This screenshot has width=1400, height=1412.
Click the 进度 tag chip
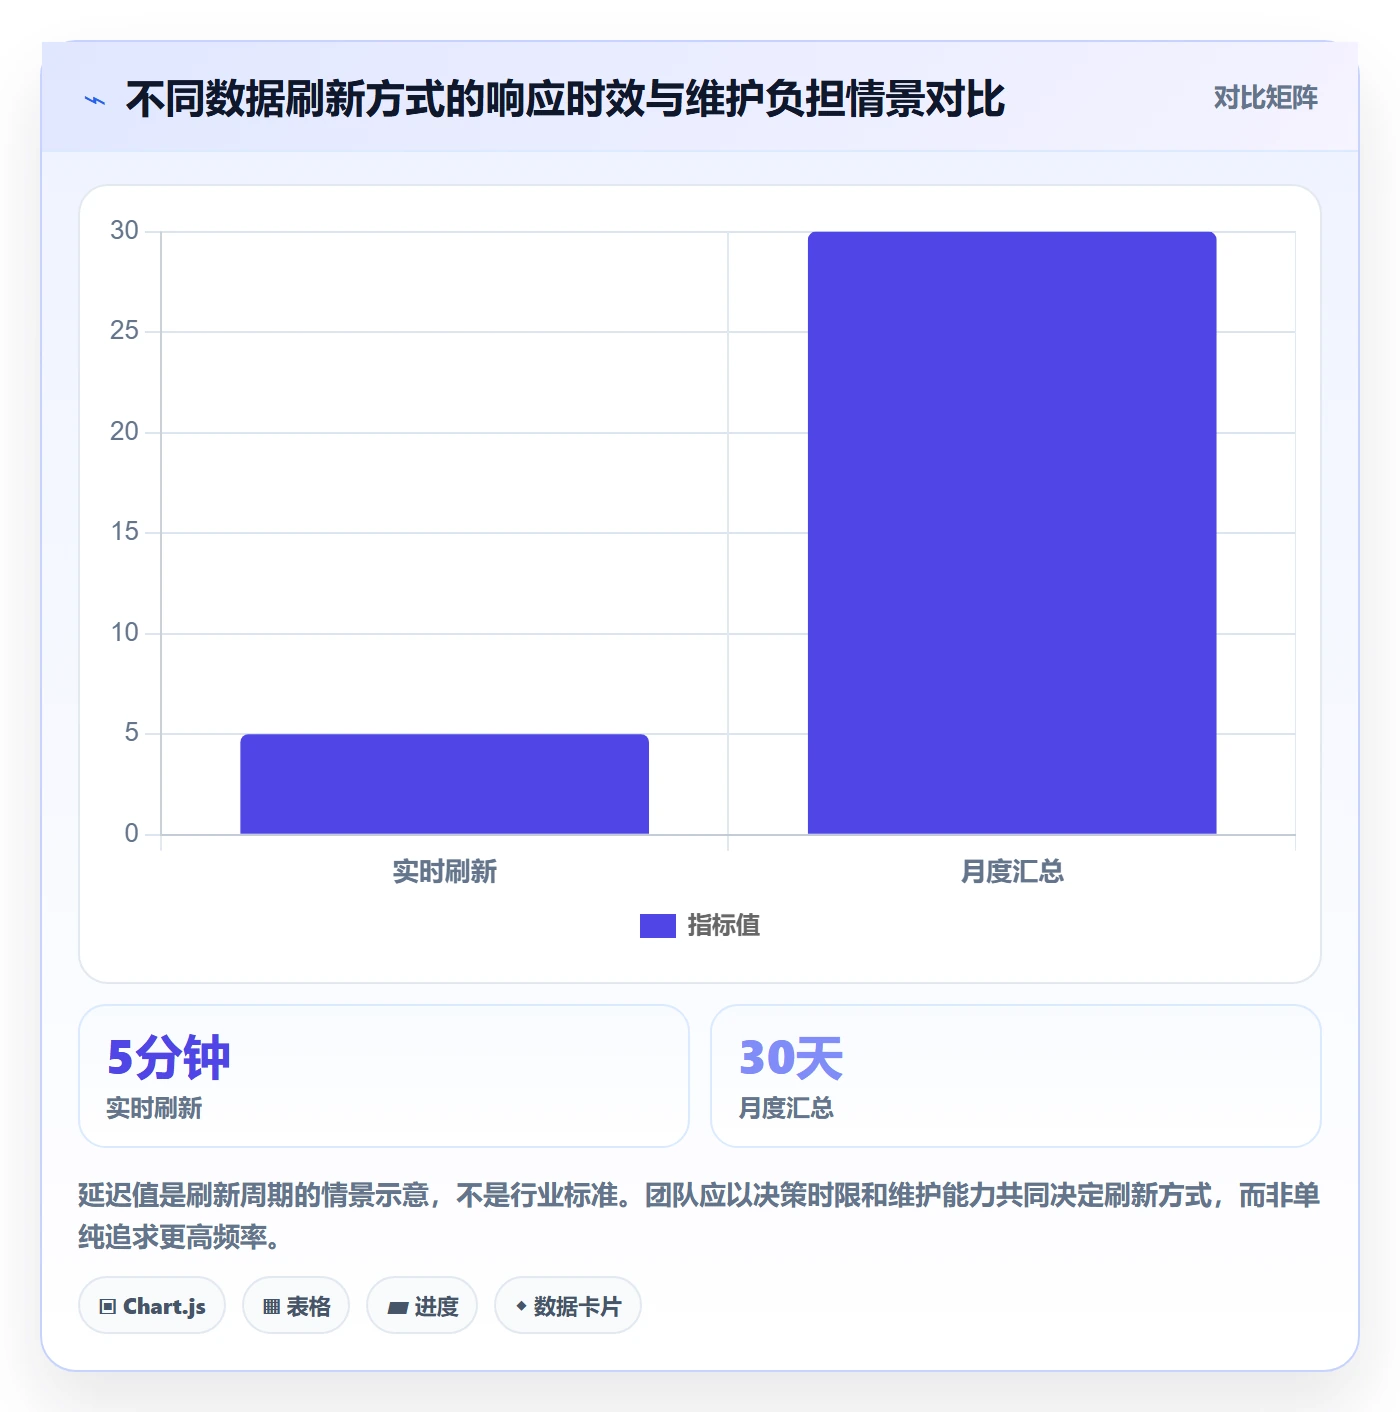(422, 1305)
